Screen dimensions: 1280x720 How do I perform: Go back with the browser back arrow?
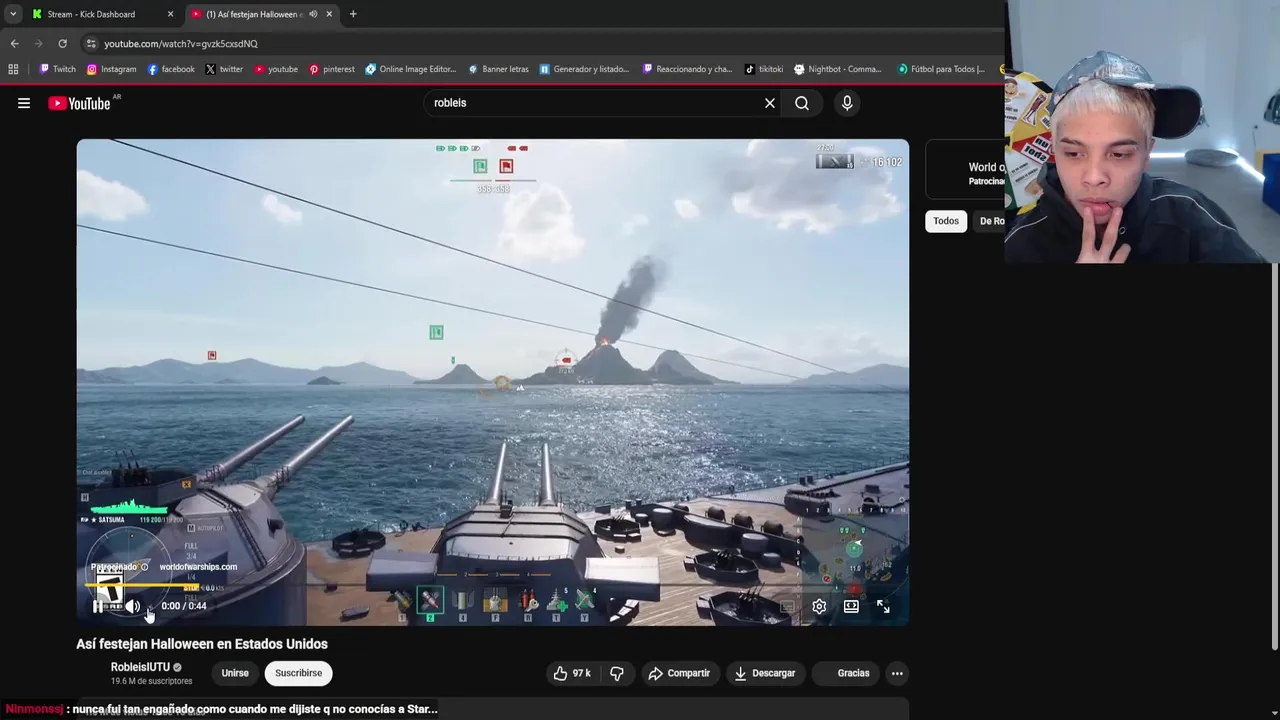(14, 43)
